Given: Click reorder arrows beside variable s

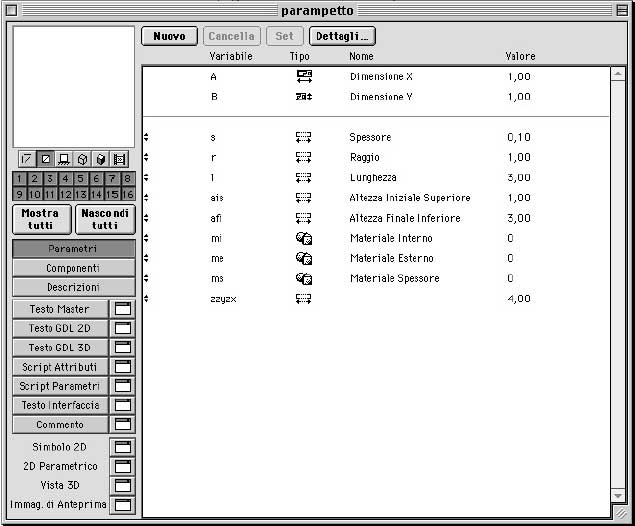Looking at the screenshot, I should [146, 137].
